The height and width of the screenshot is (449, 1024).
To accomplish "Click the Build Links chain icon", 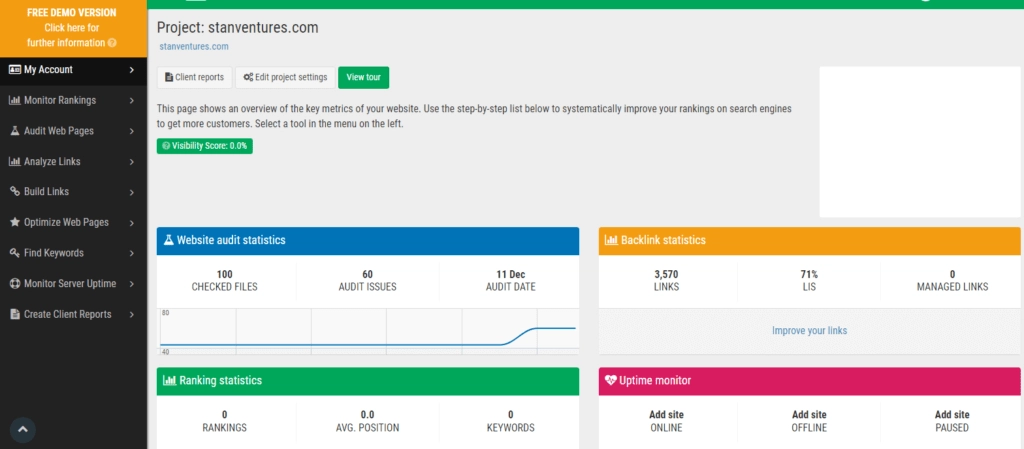I will [x=15, y=192].
